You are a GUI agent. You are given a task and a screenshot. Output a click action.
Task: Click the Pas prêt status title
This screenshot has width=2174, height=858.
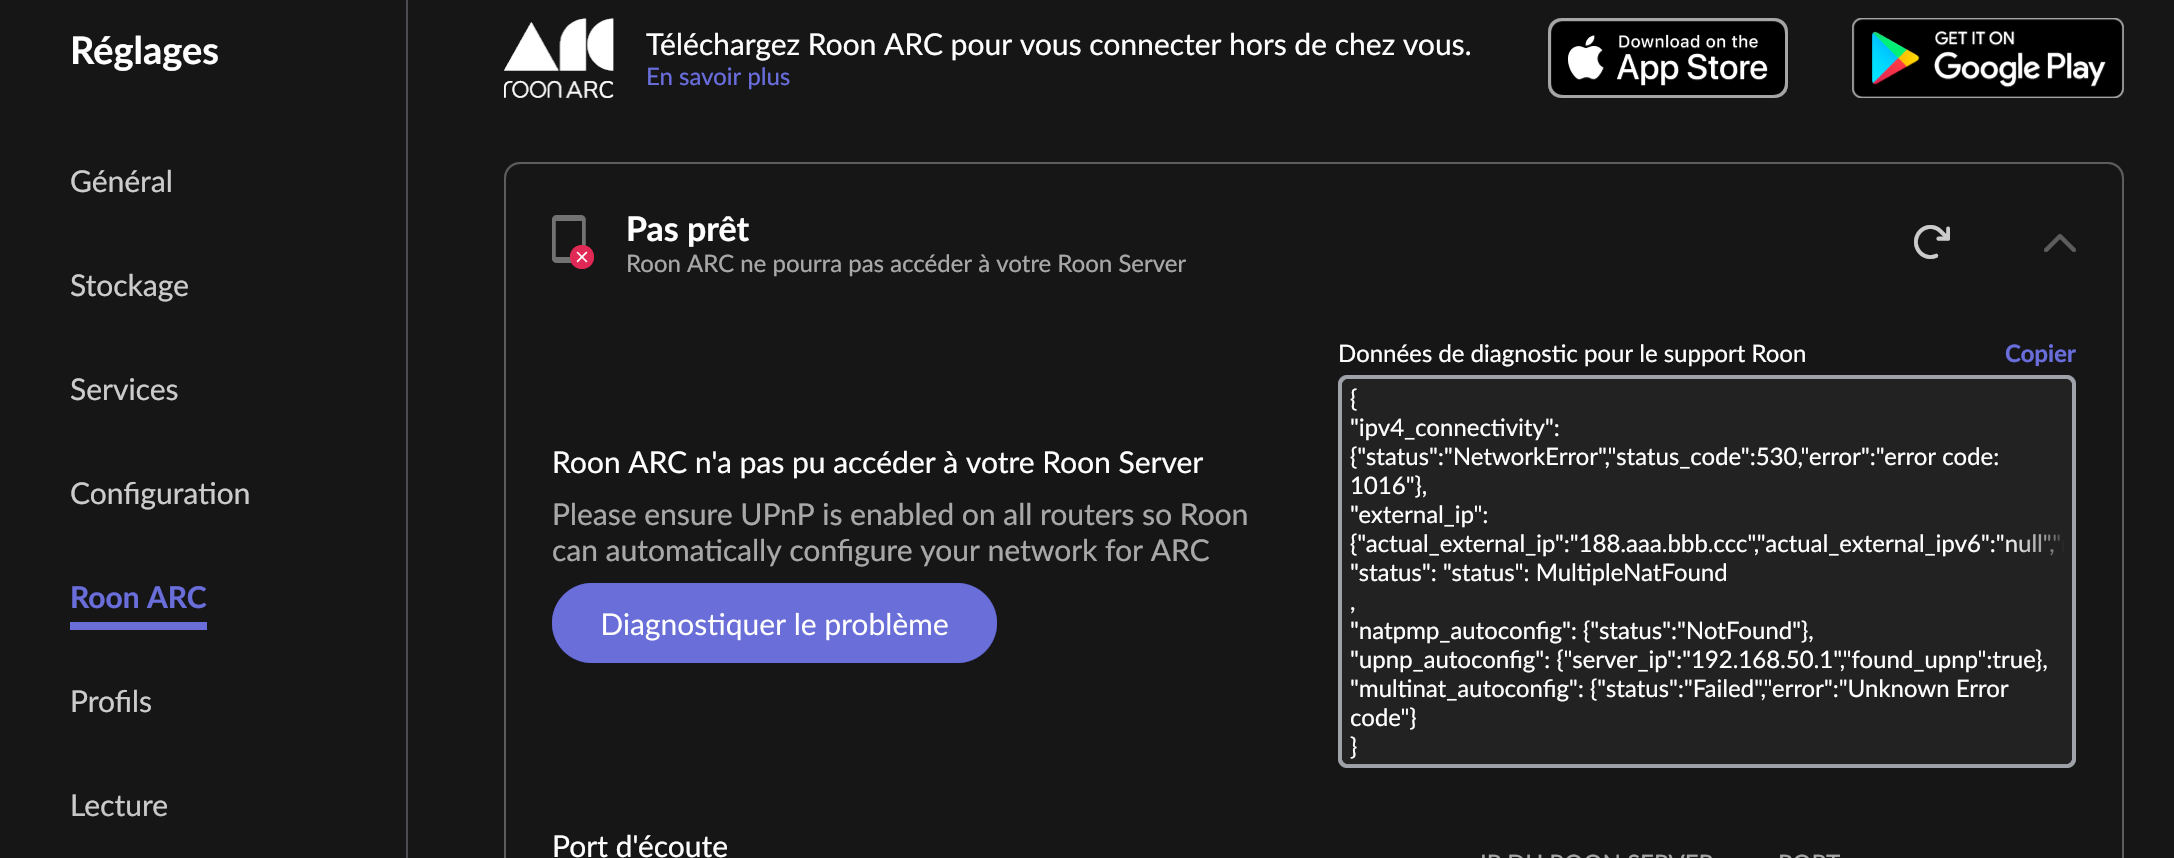point(688,230)
